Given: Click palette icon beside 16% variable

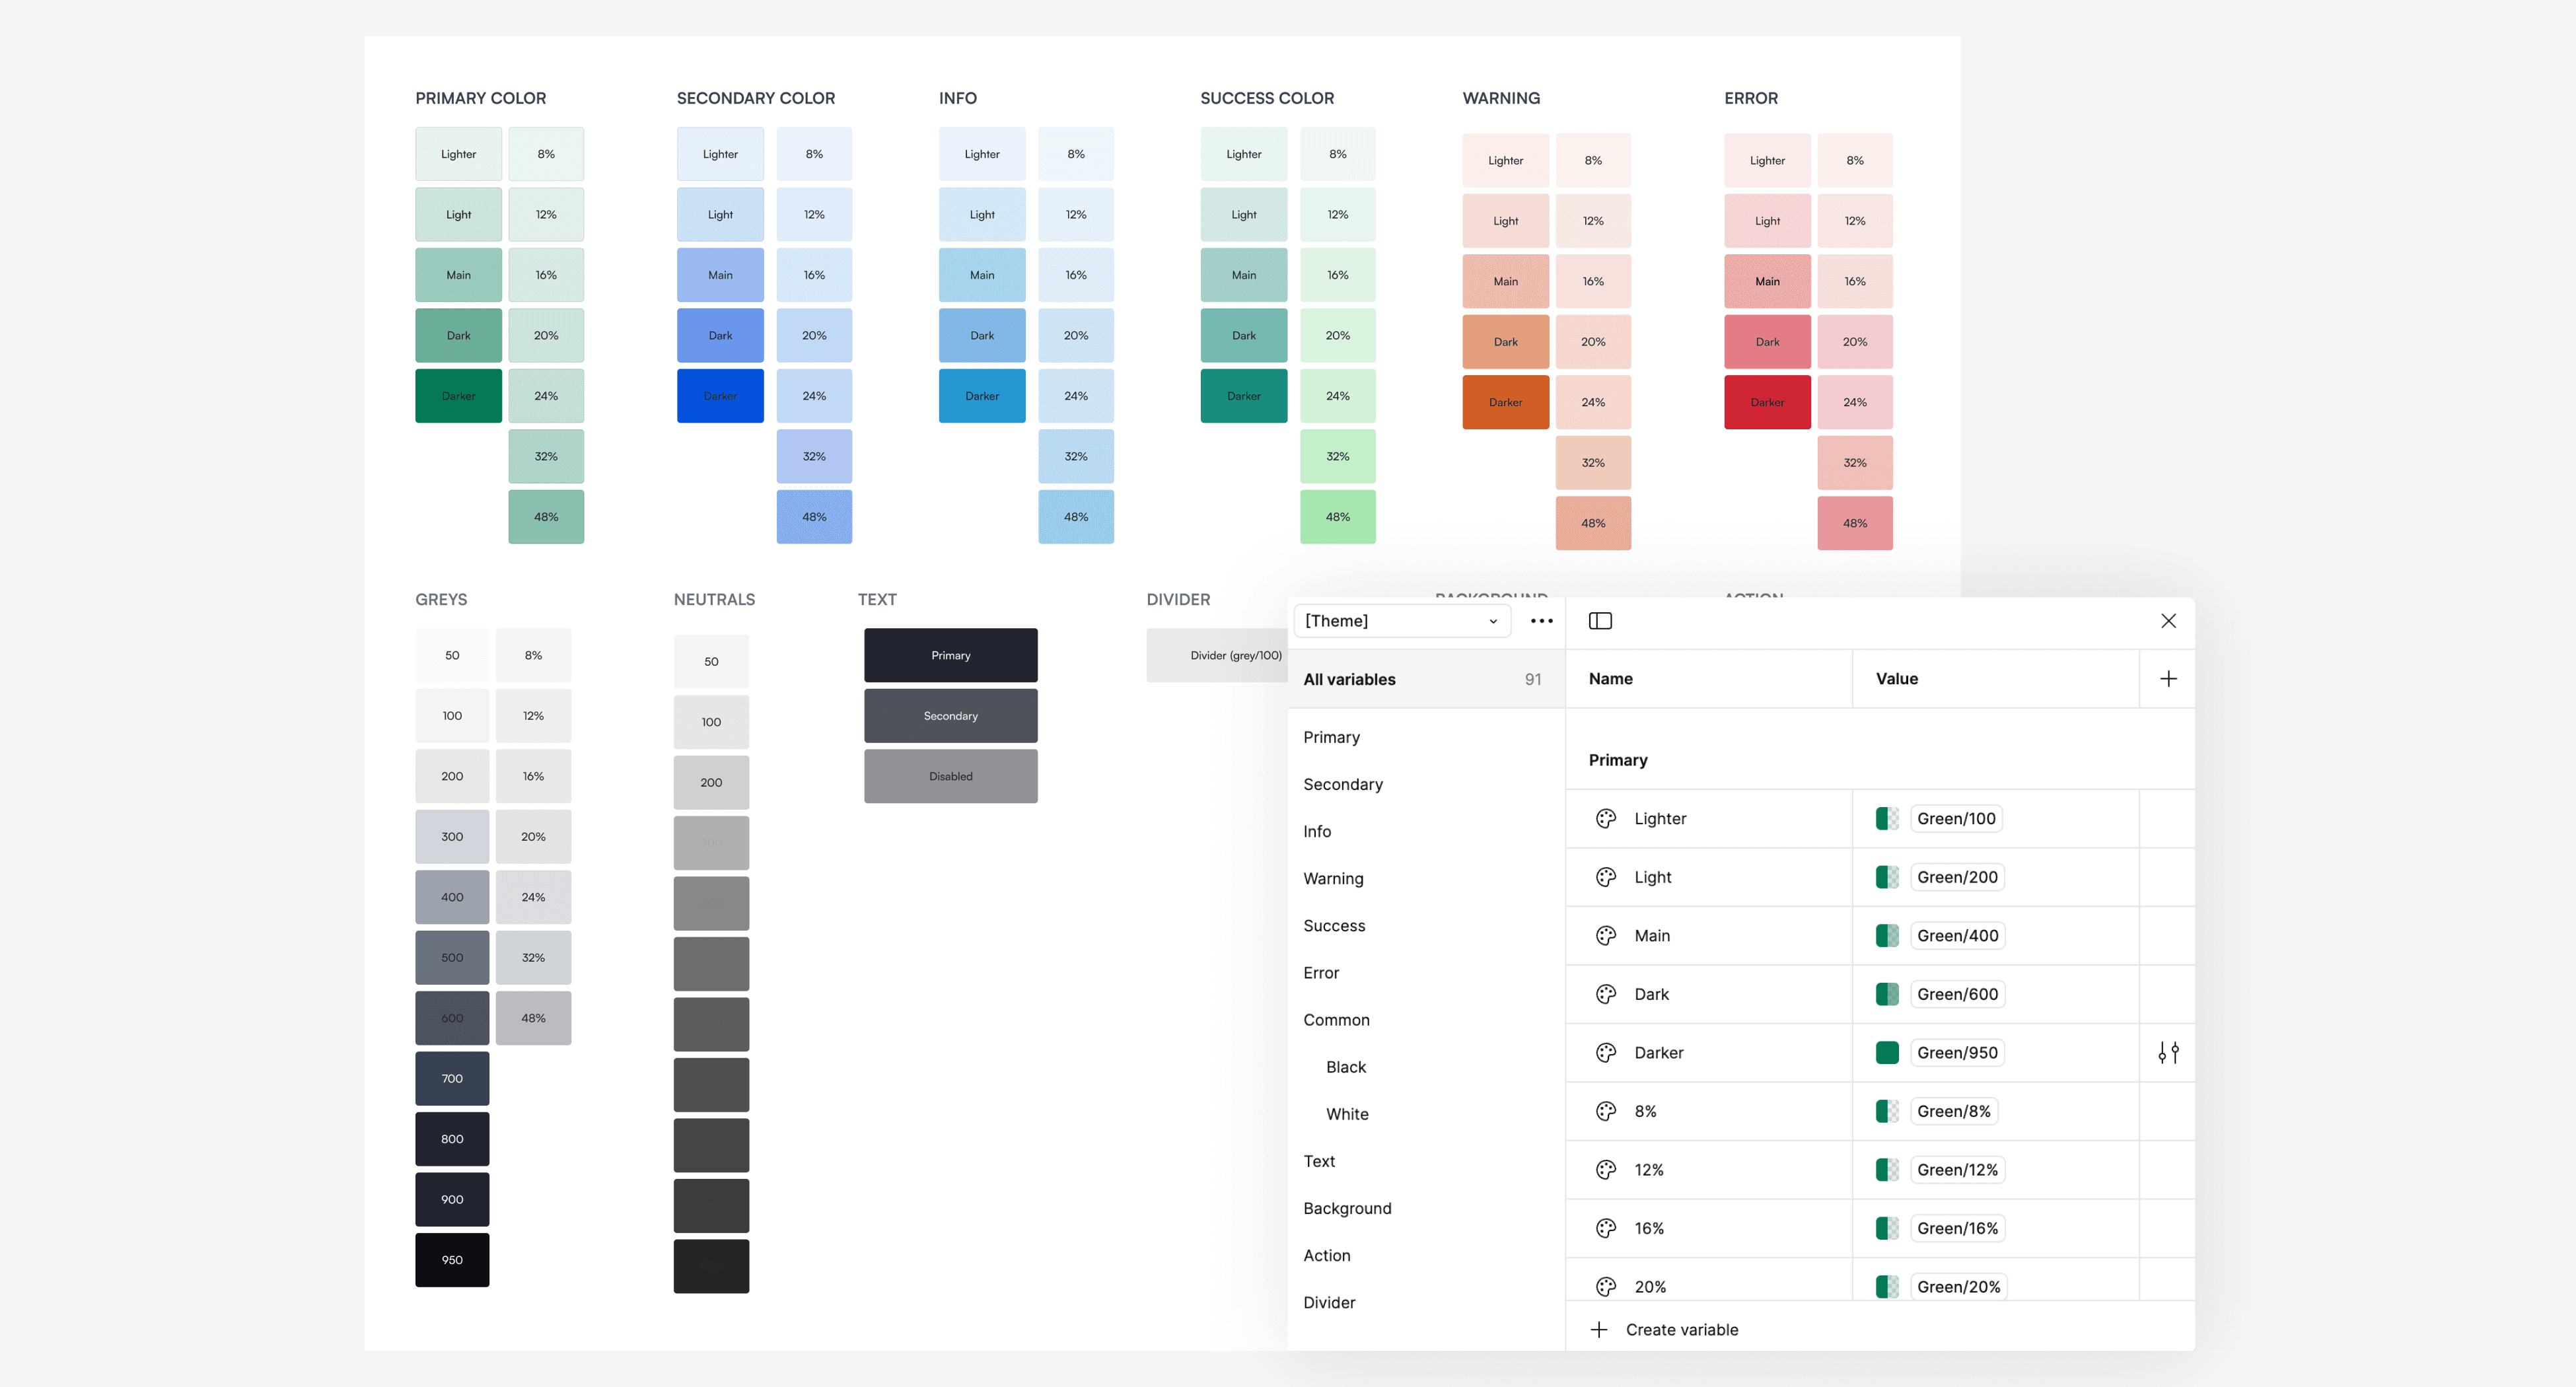Looking at the screenshot, I should pos(1606,1229).
